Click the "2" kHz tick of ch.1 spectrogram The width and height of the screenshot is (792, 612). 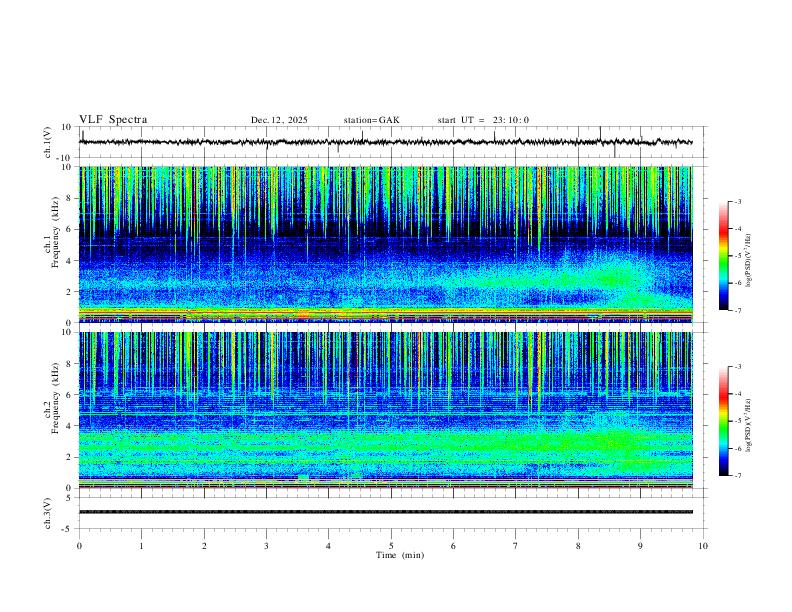coord(70,292)
